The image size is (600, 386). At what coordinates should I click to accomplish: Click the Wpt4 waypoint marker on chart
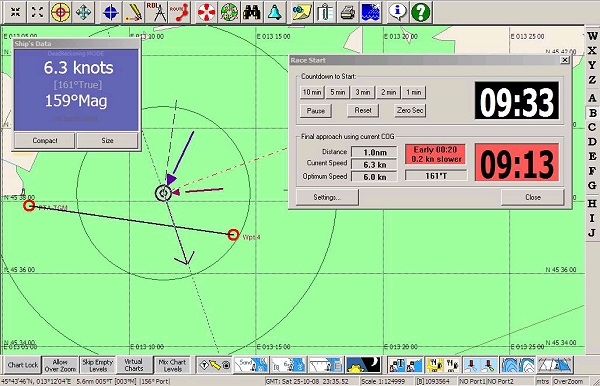coord(233,235)
